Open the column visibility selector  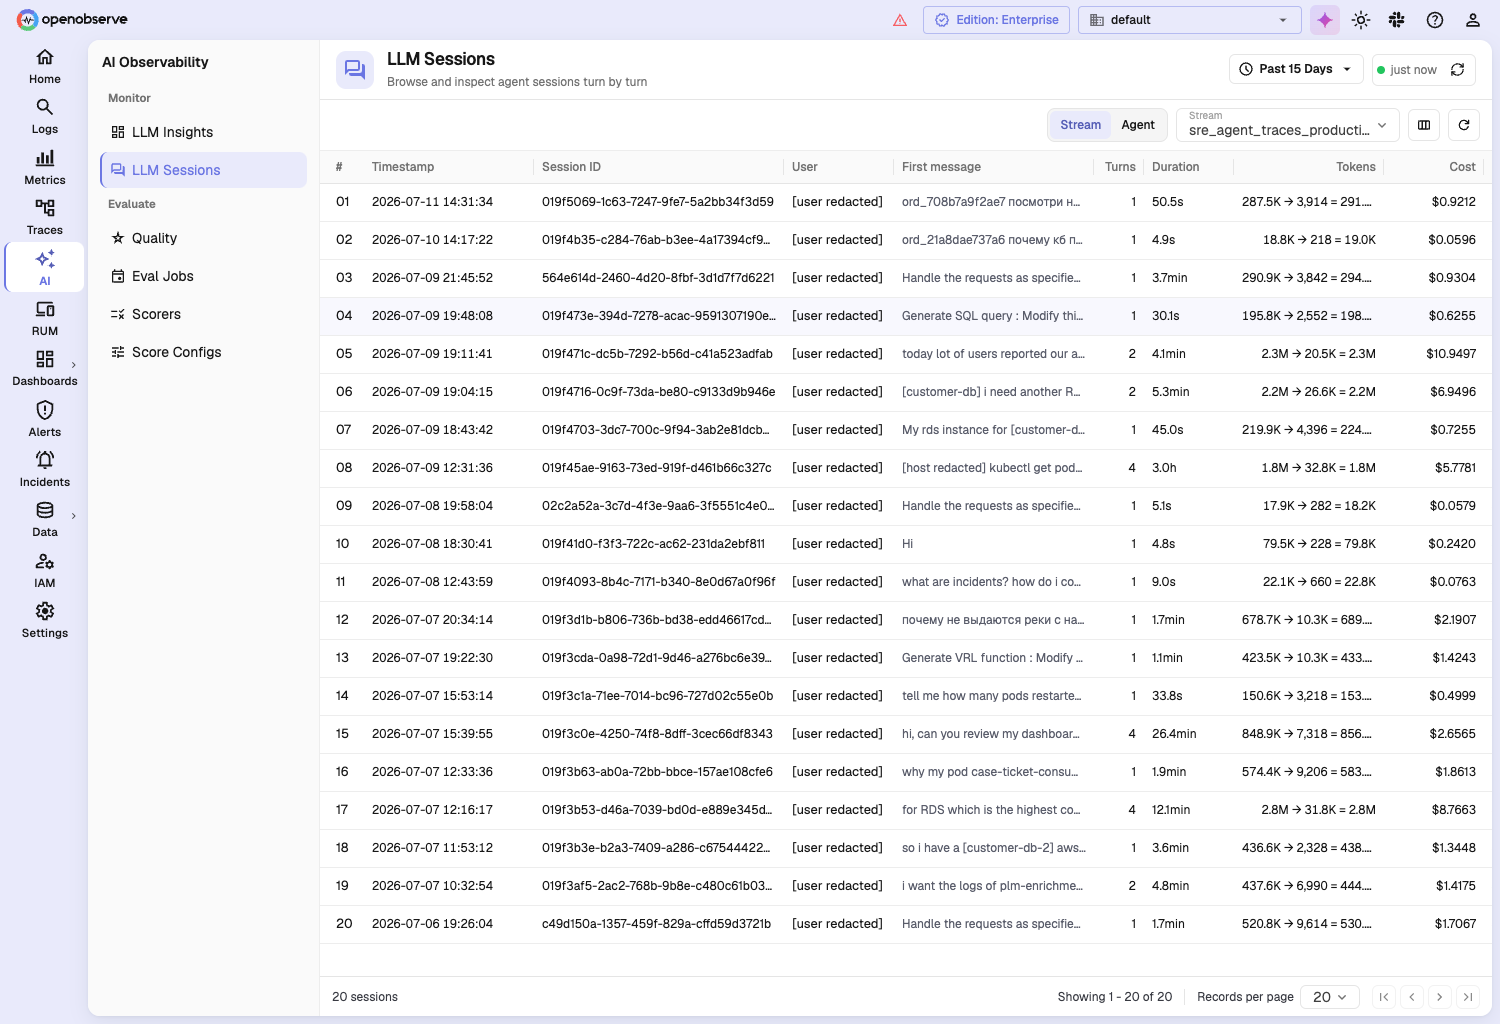[1424, 125]
